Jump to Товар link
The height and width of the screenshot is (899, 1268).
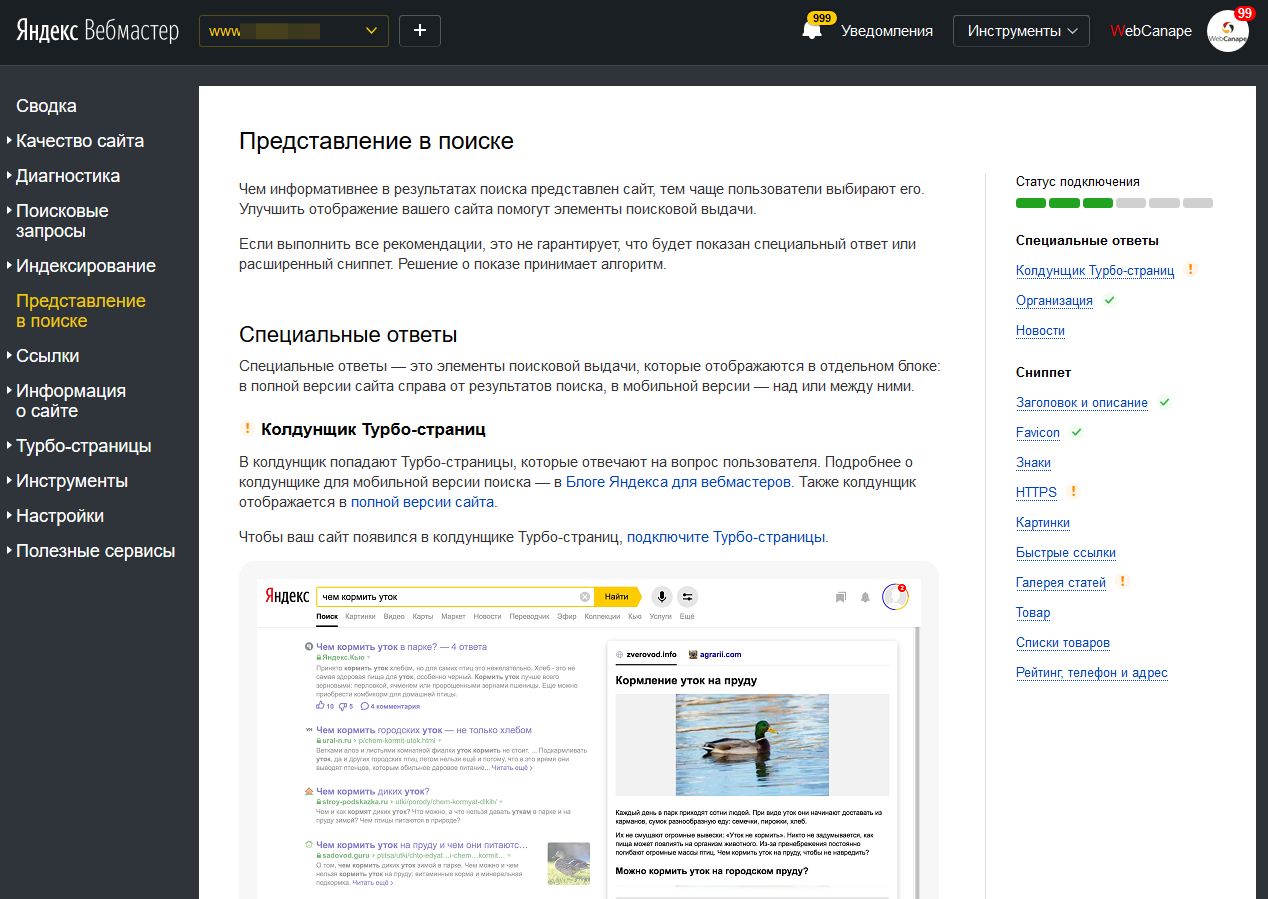(x=1033, y=613)
